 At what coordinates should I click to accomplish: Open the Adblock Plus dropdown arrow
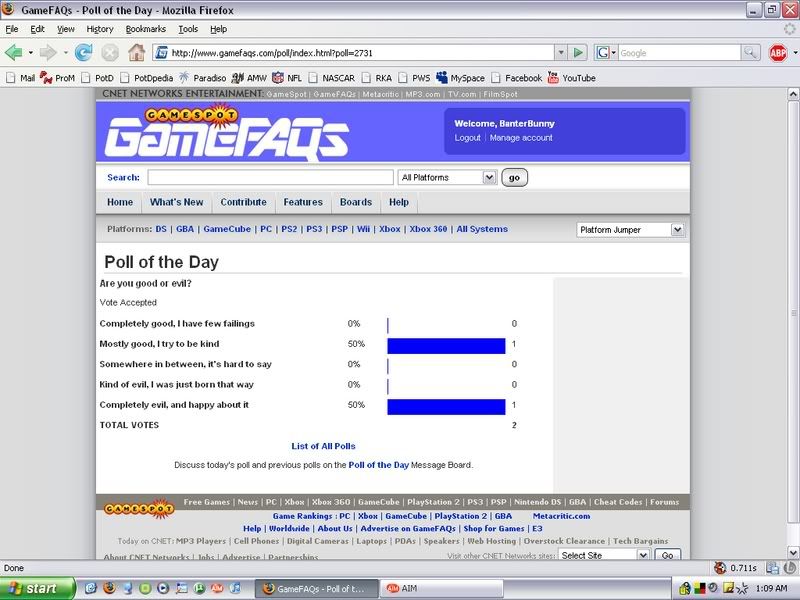[794, 53]
